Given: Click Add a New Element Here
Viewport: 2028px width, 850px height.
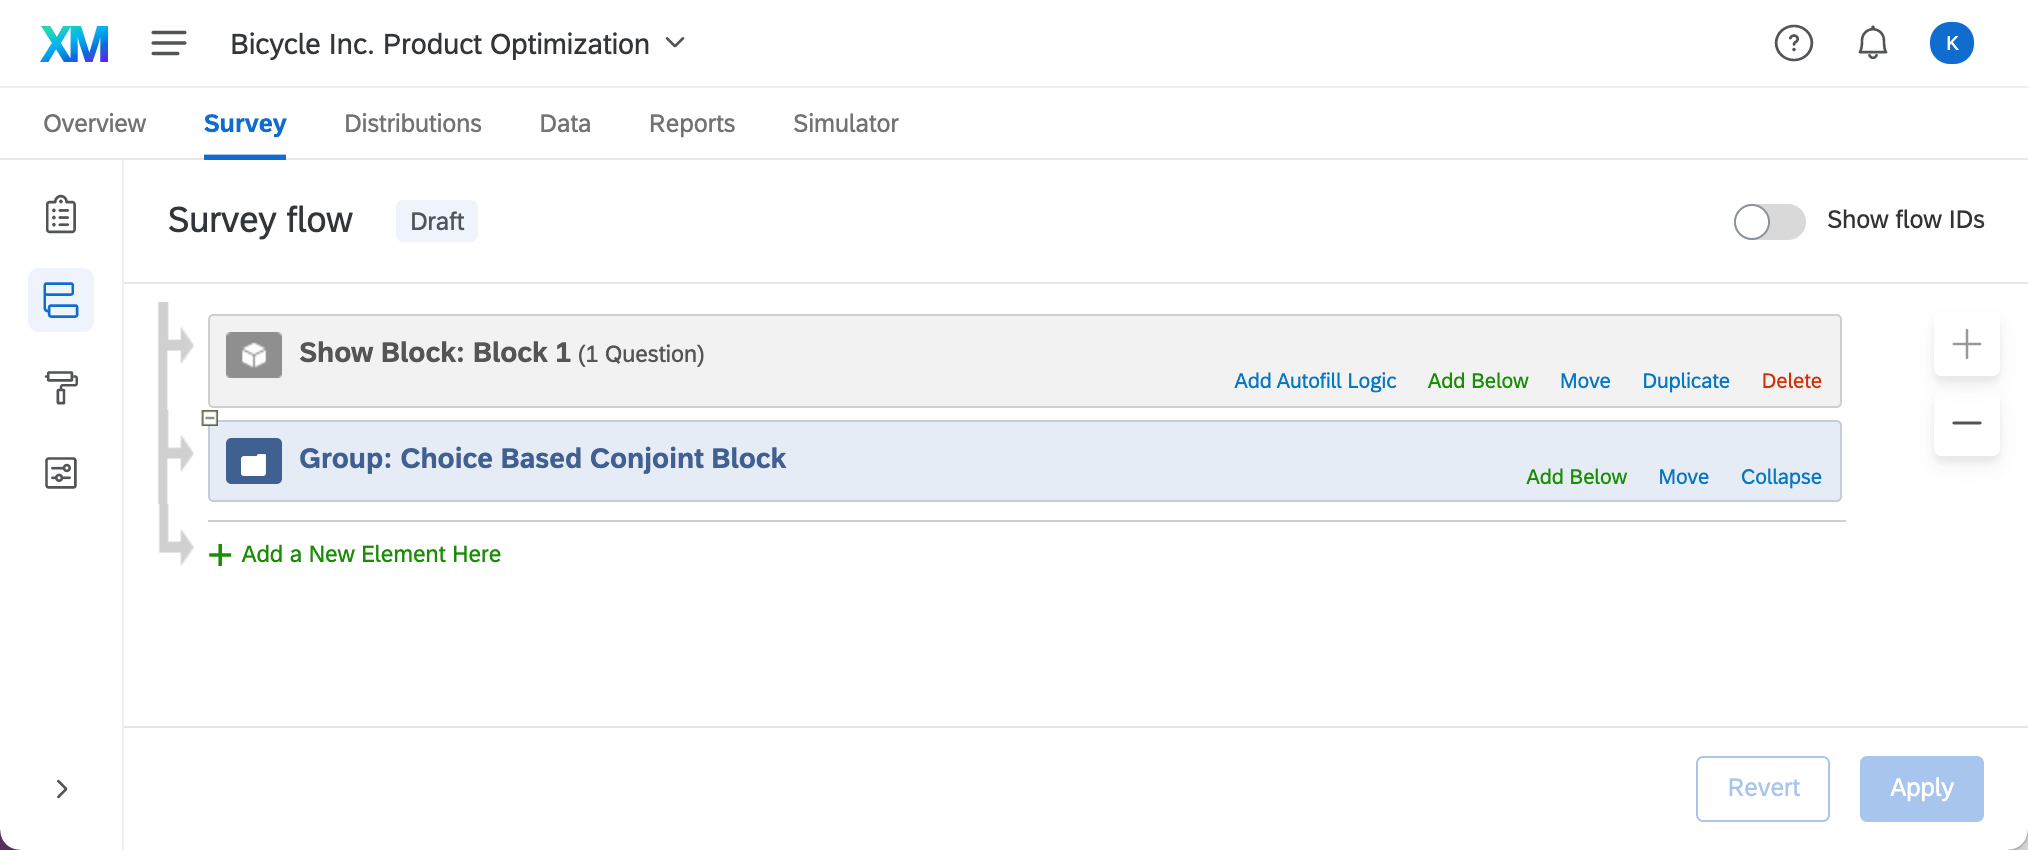Looking at the screenshot, I should 370,554.
